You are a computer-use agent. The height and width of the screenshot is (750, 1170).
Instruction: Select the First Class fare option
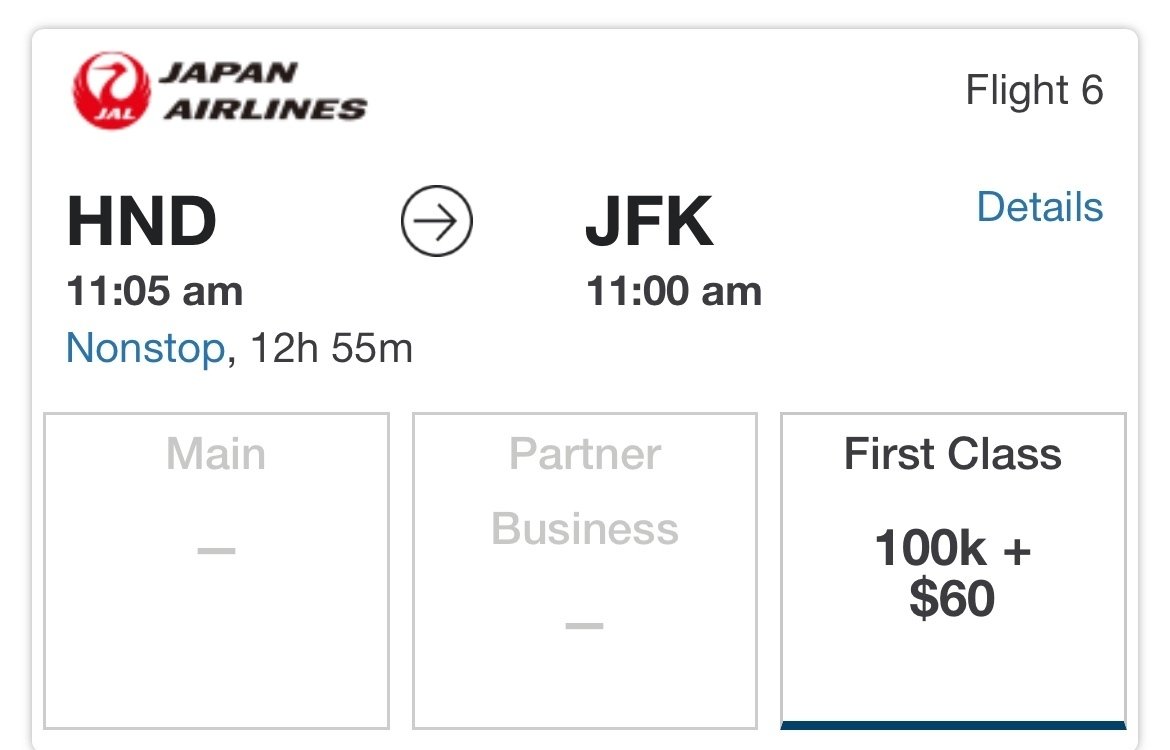coord(952,570)
